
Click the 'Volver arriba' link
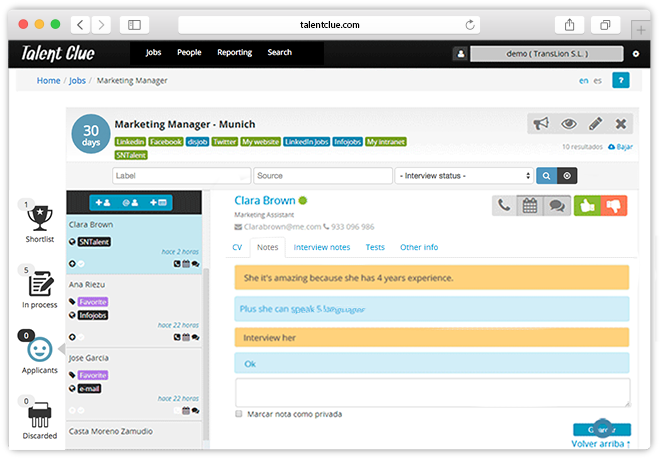[600, 443]
